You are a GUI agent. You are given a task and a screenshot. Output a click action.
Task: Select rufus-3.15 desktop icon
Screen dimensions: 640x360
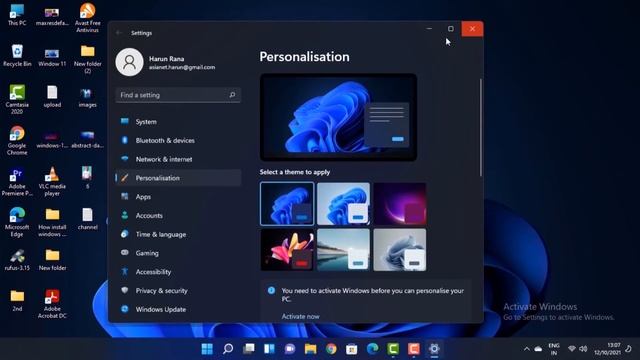click(17, 260)
